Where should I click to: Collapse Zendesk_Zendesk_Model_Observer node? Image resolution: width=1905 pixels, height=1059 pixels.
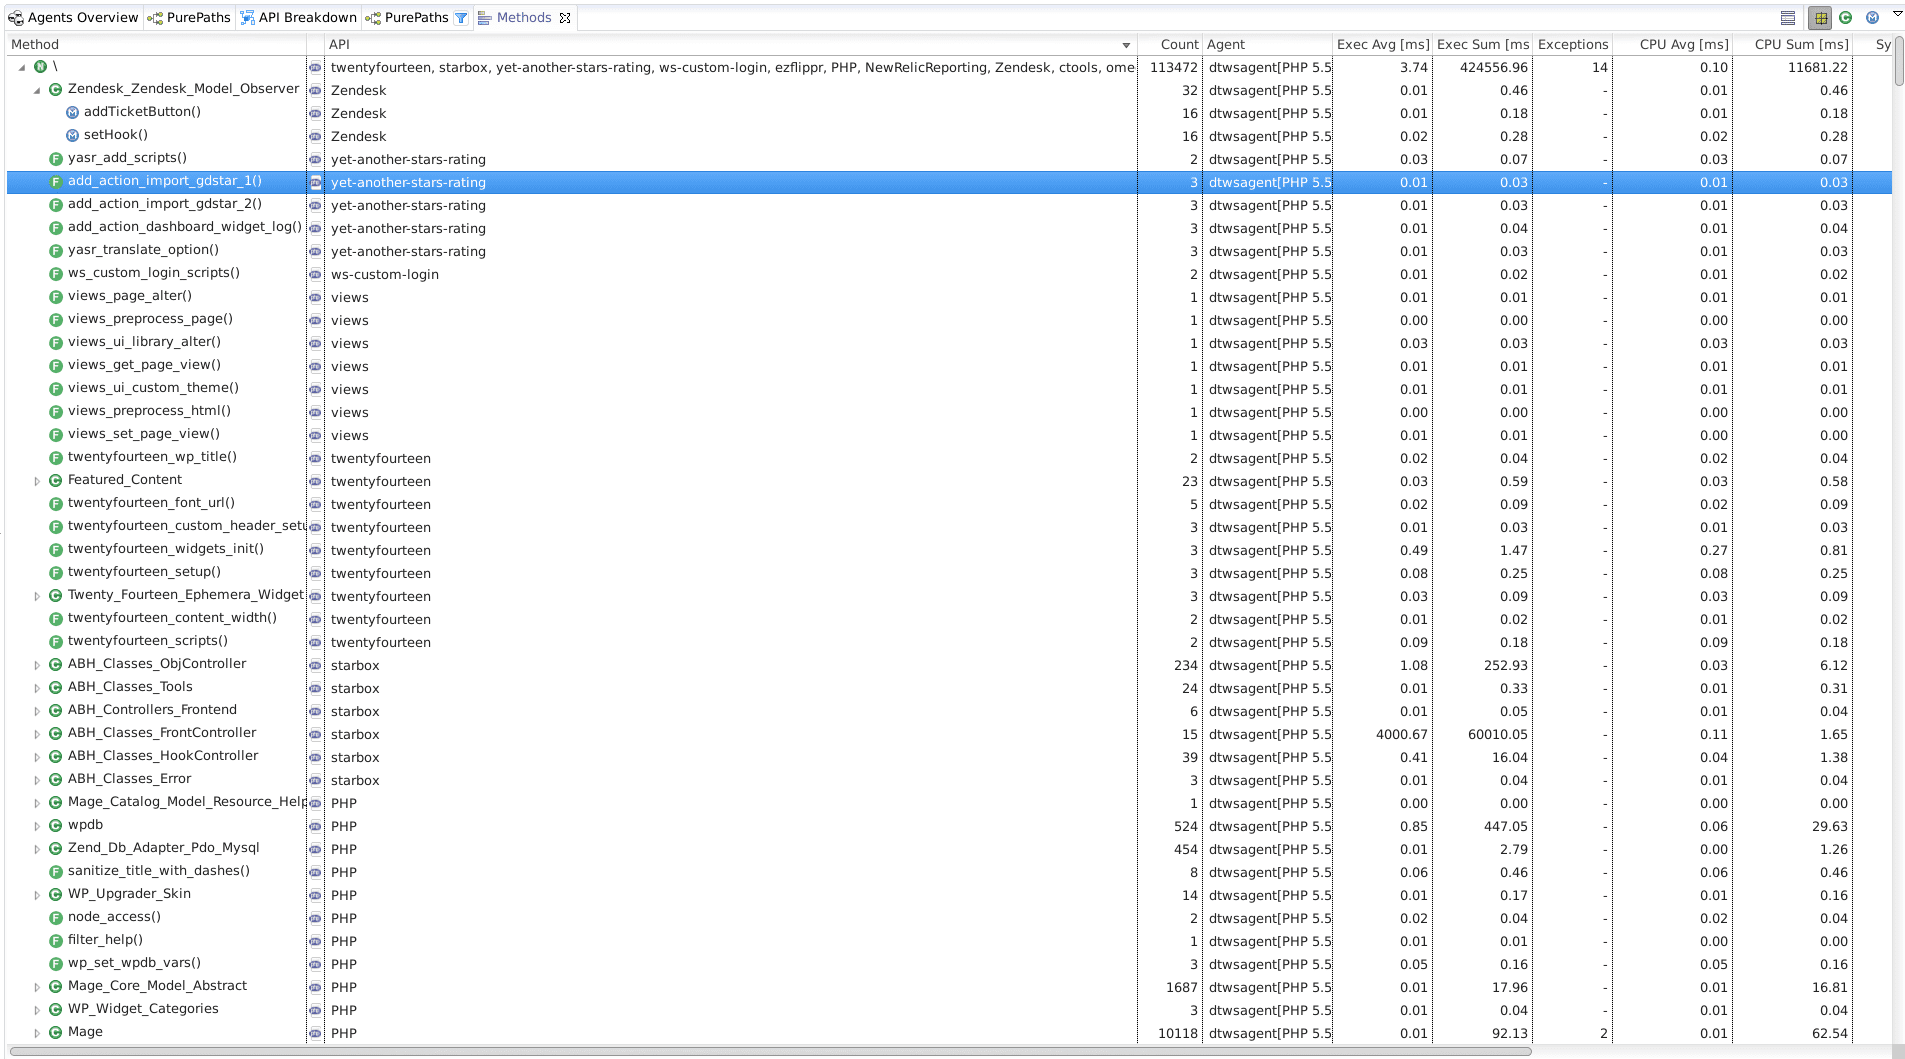point(37,90)
